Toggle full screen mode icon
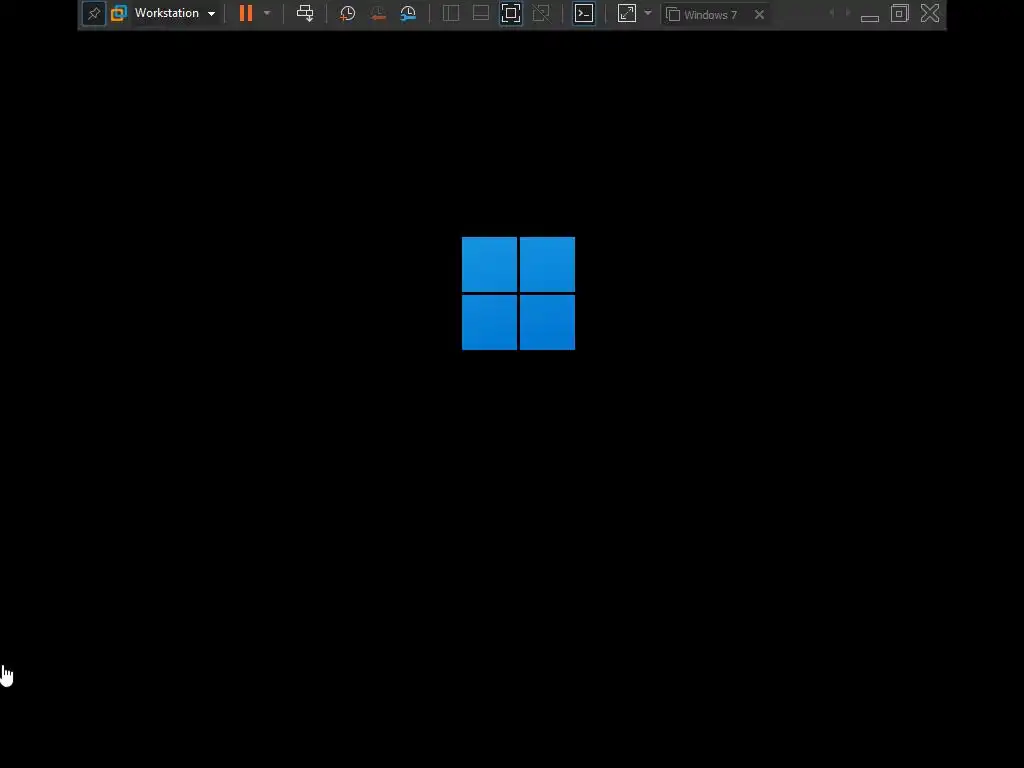Image resolution: width=1024 pixels, height=768 pixels. point(511,13)
